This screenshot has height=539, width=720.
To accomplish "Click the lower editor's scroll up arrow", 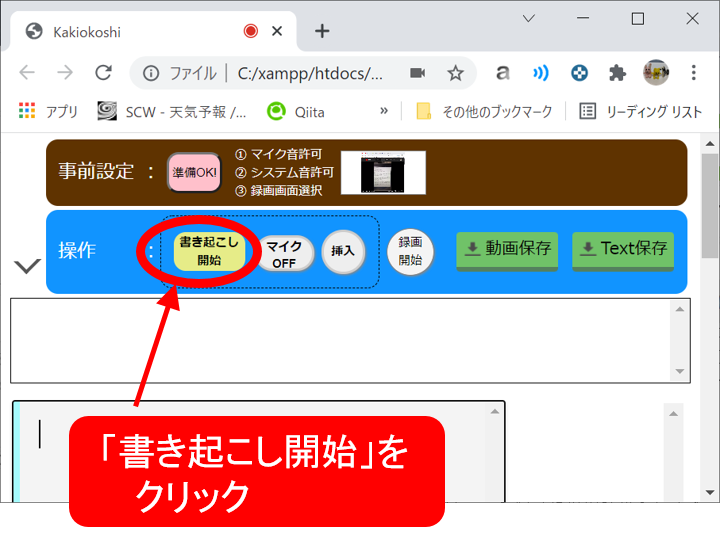I will click(x=495, y=411).
